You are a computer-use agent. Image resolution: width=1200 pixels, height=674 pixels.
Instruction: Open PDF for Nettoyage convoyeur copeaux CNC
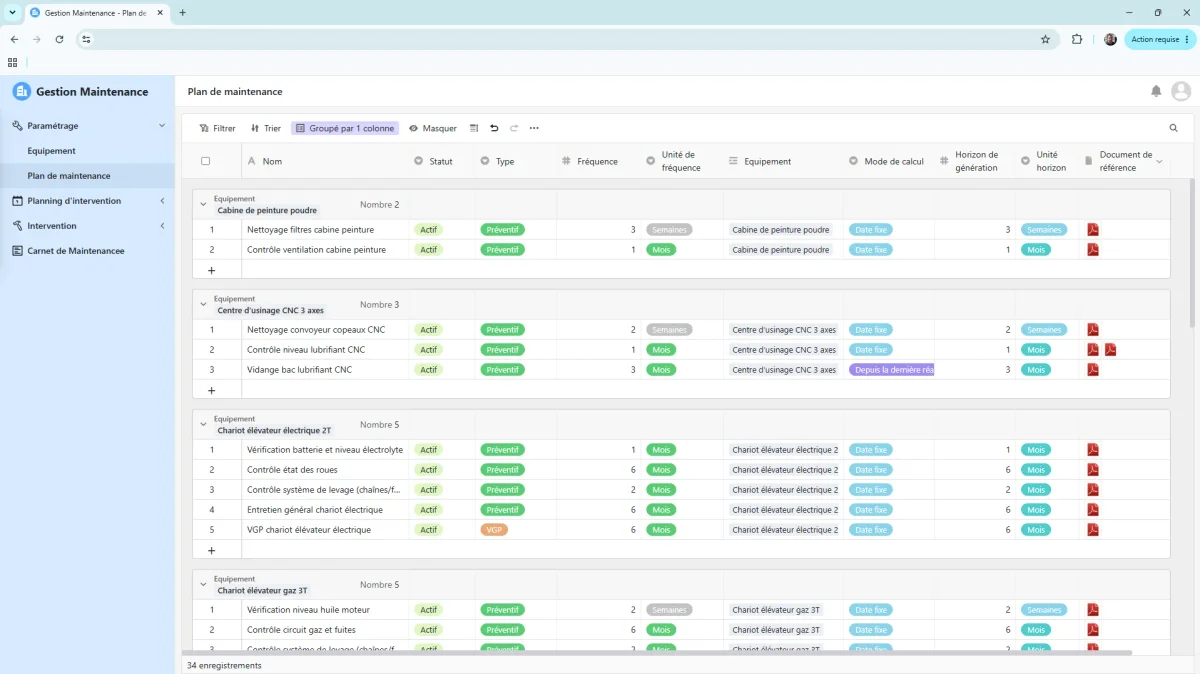tap(1093, 330)
